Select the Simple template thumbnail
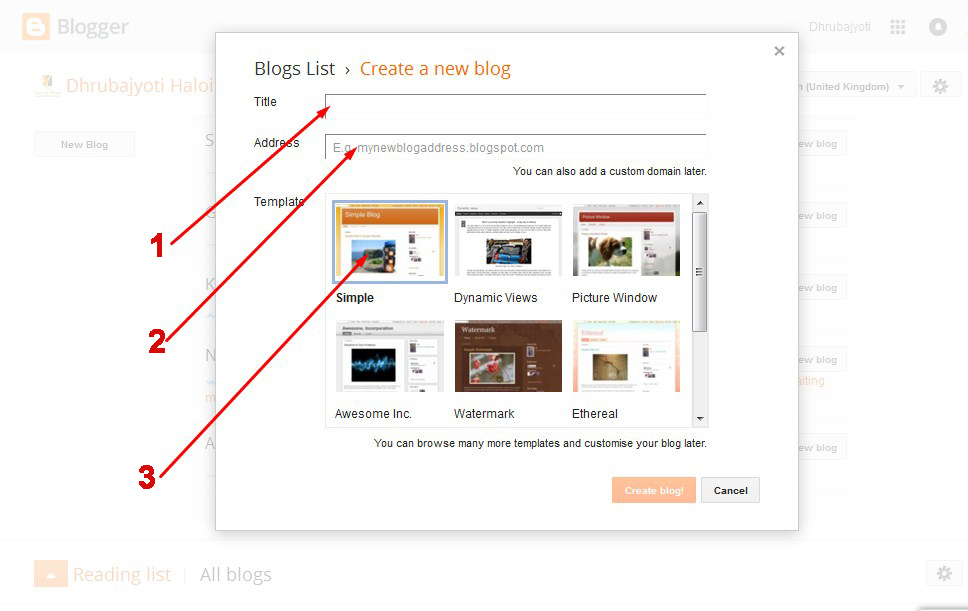The image size is (968, 611). click(390, 241)
